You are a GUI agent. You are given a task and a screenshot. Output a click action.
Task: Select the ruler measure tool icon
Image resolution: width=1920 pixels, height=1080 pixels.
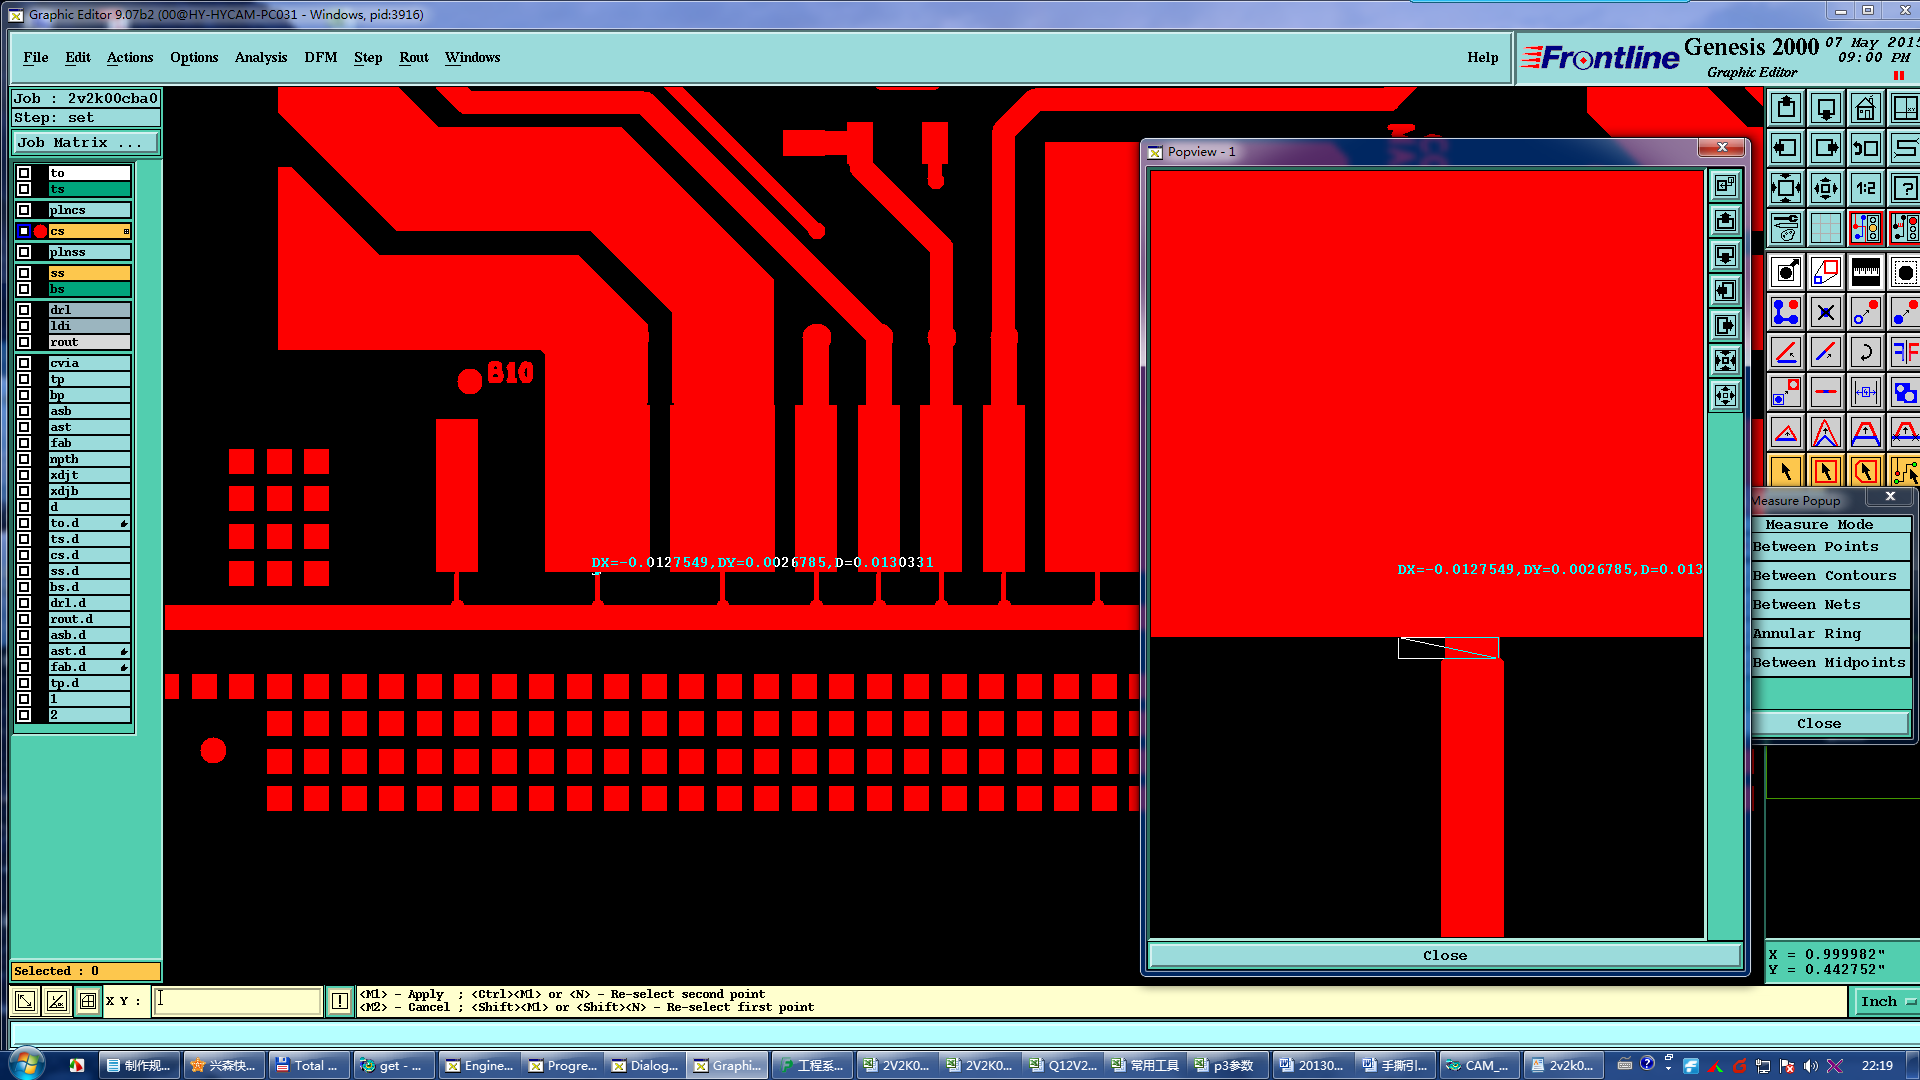point(1865,272)
